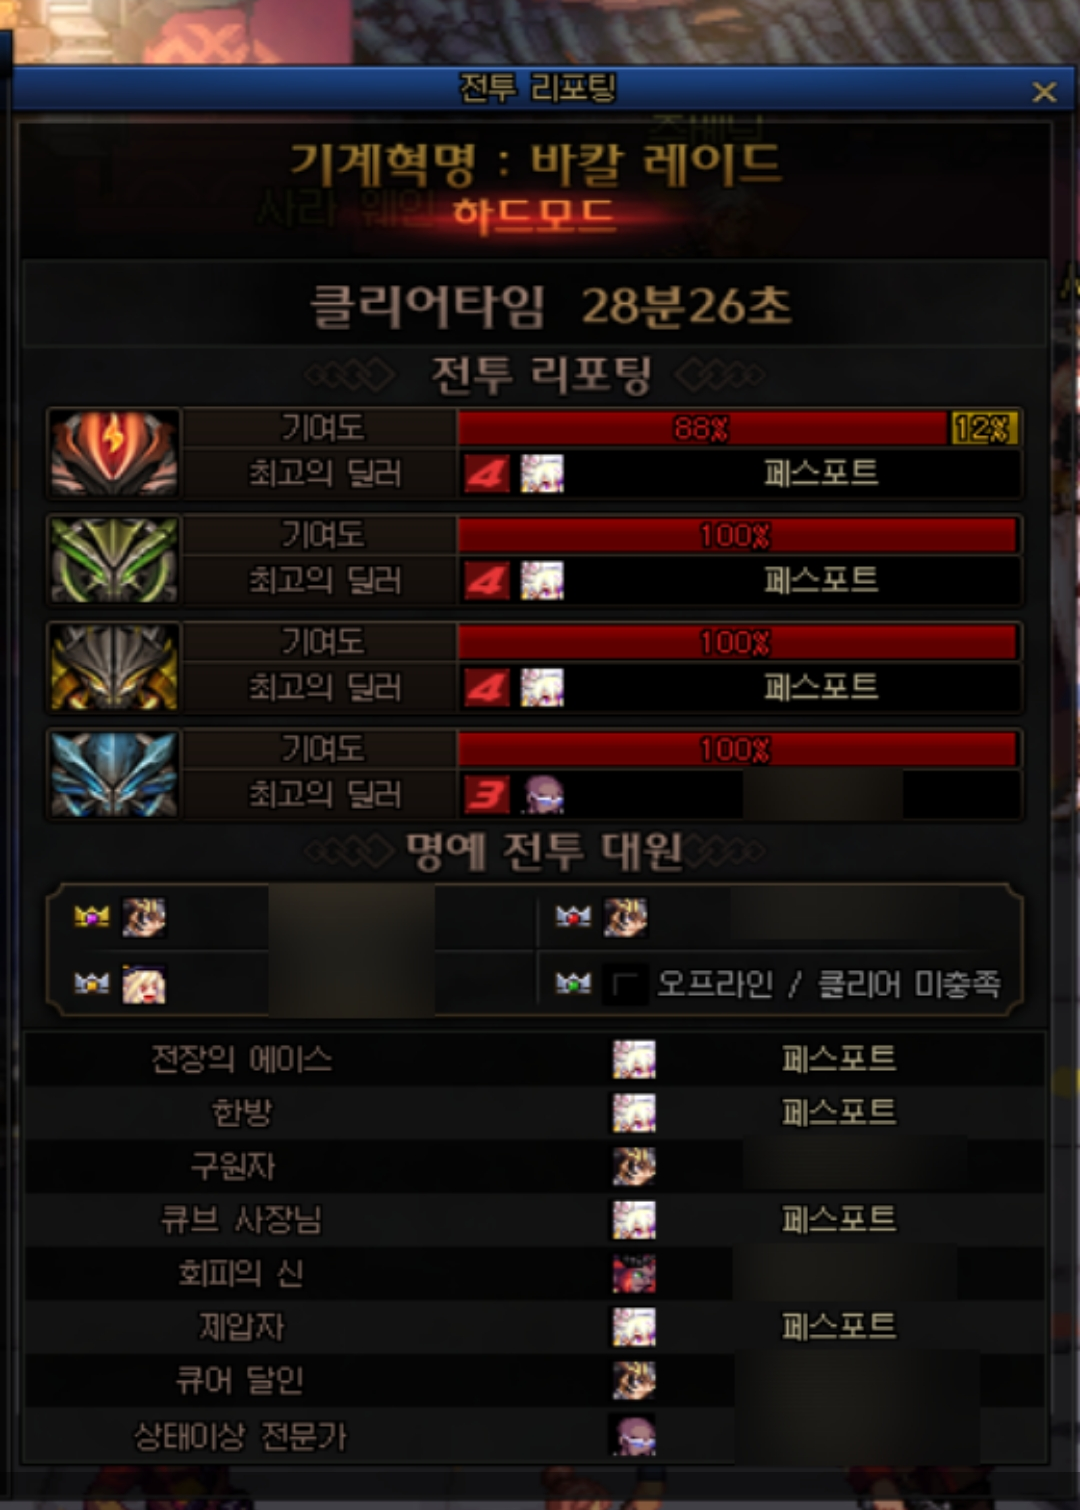
Task: Select the gold armored boss emblem icon
Action: (x=114, y=667)
